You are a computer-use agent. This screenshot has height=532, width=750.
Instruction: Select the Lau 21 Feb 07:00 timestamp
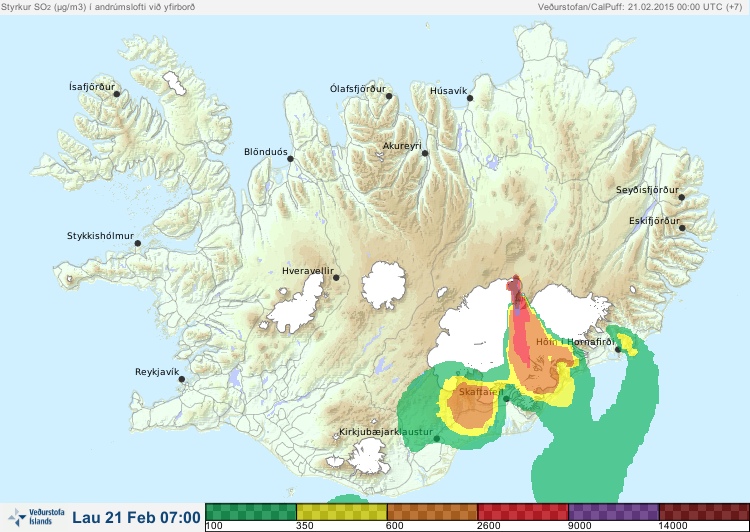coord(136,517)
